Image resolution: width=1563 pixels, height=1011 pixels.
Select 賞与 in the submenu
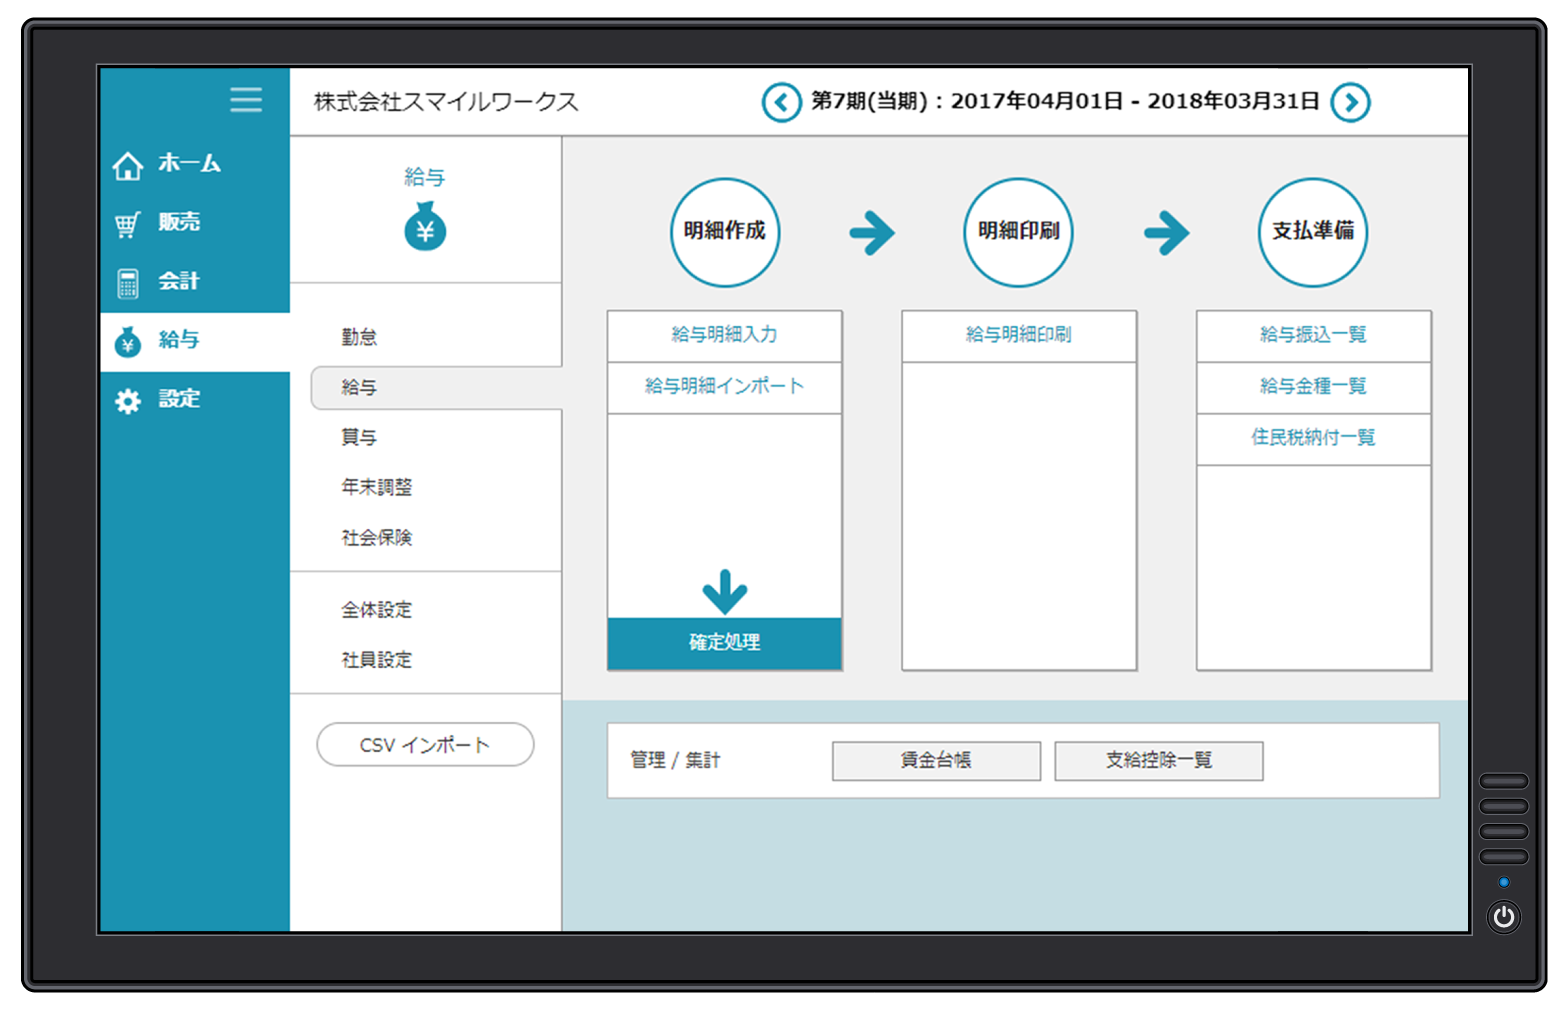(359, 437)
